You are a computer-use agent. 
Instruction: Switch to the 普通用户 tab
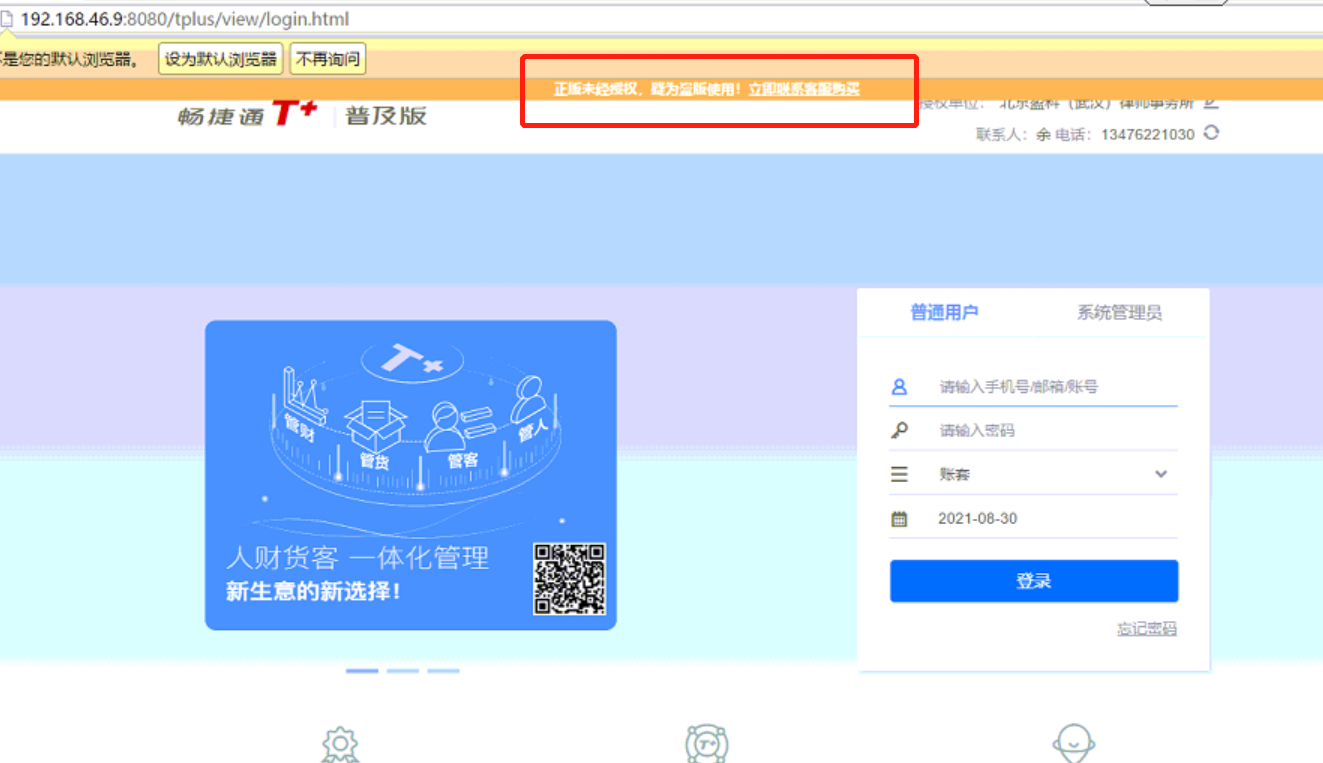click(944, 312)
